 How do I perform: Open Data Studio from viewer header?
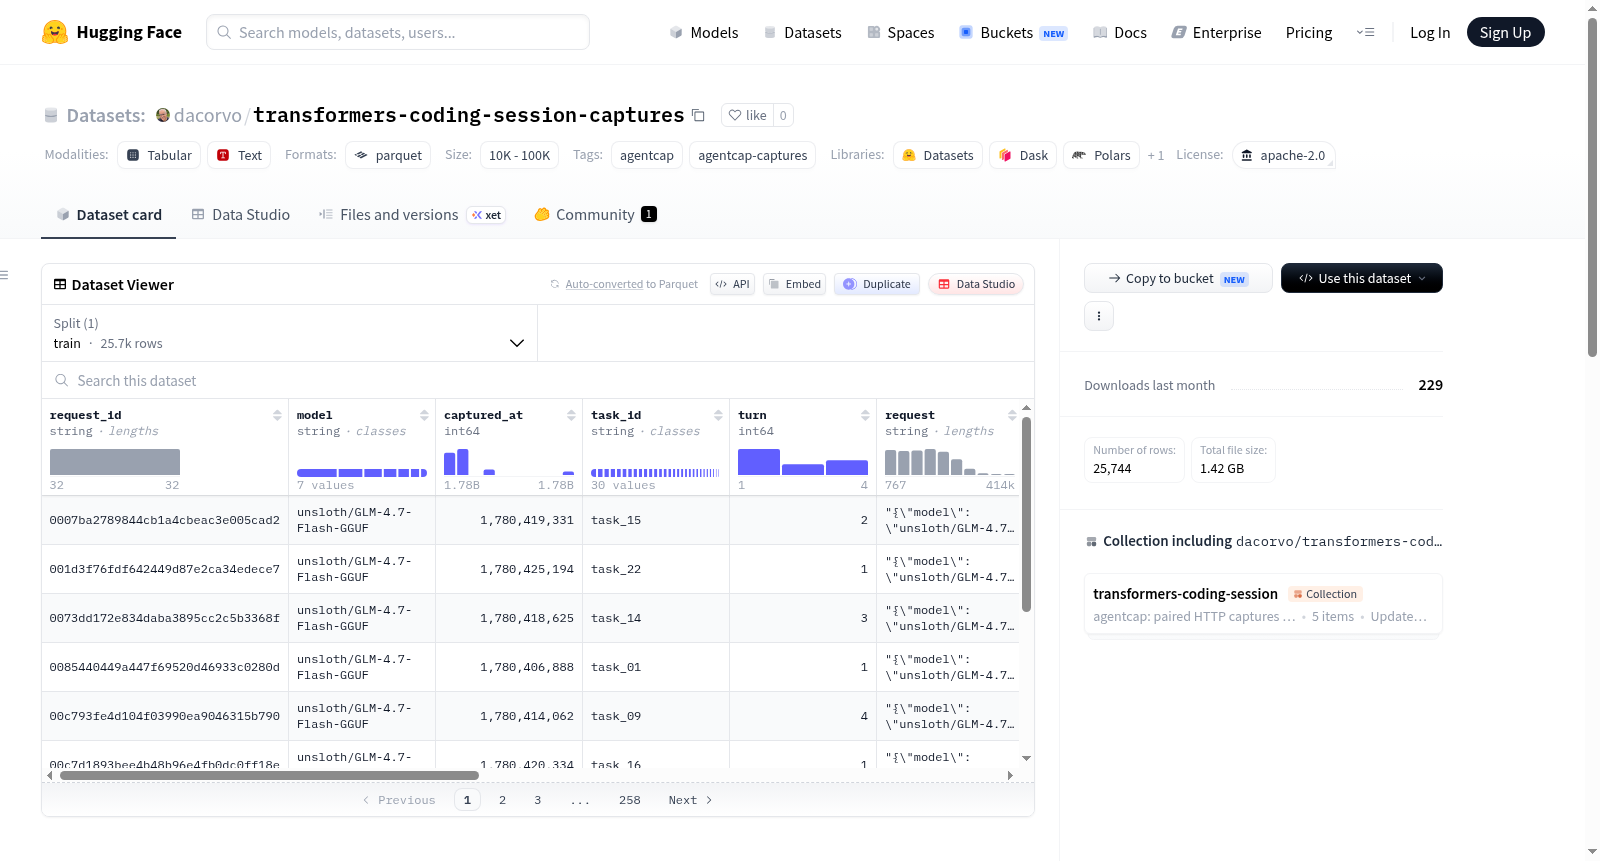[x=976, y=284]
